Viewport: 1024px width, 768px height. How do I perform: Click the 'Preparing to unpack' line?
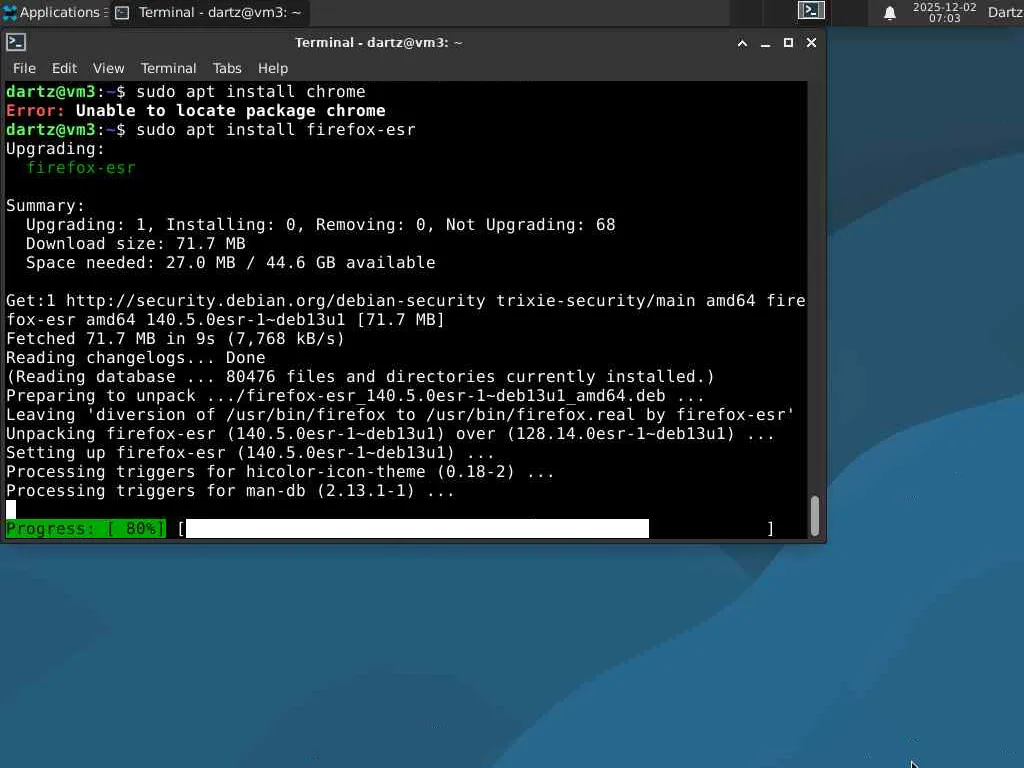pos(355,396)
